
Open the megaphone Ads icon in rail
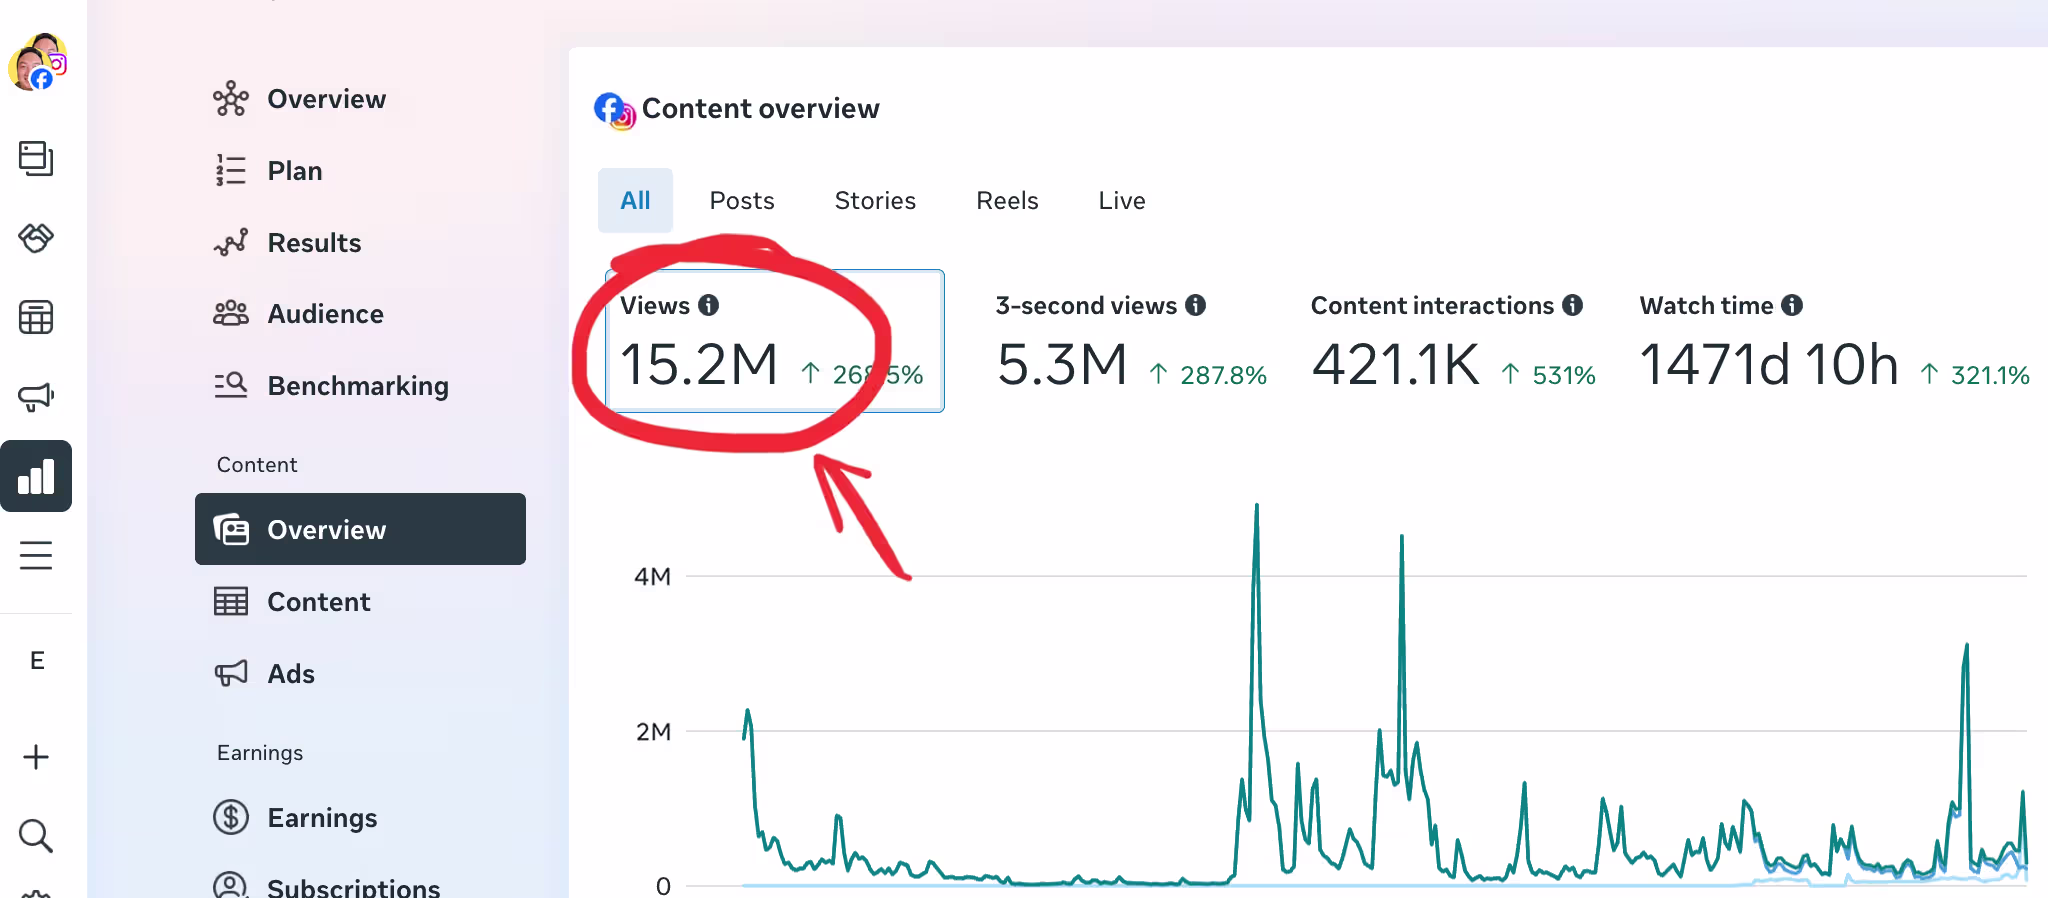tap(36, 397)
